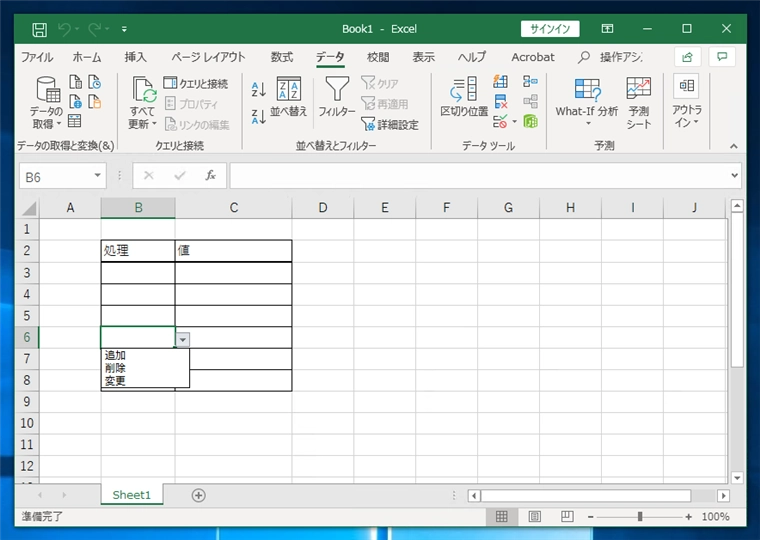Collapse the ribbon with the chevron

coord(733,146)
